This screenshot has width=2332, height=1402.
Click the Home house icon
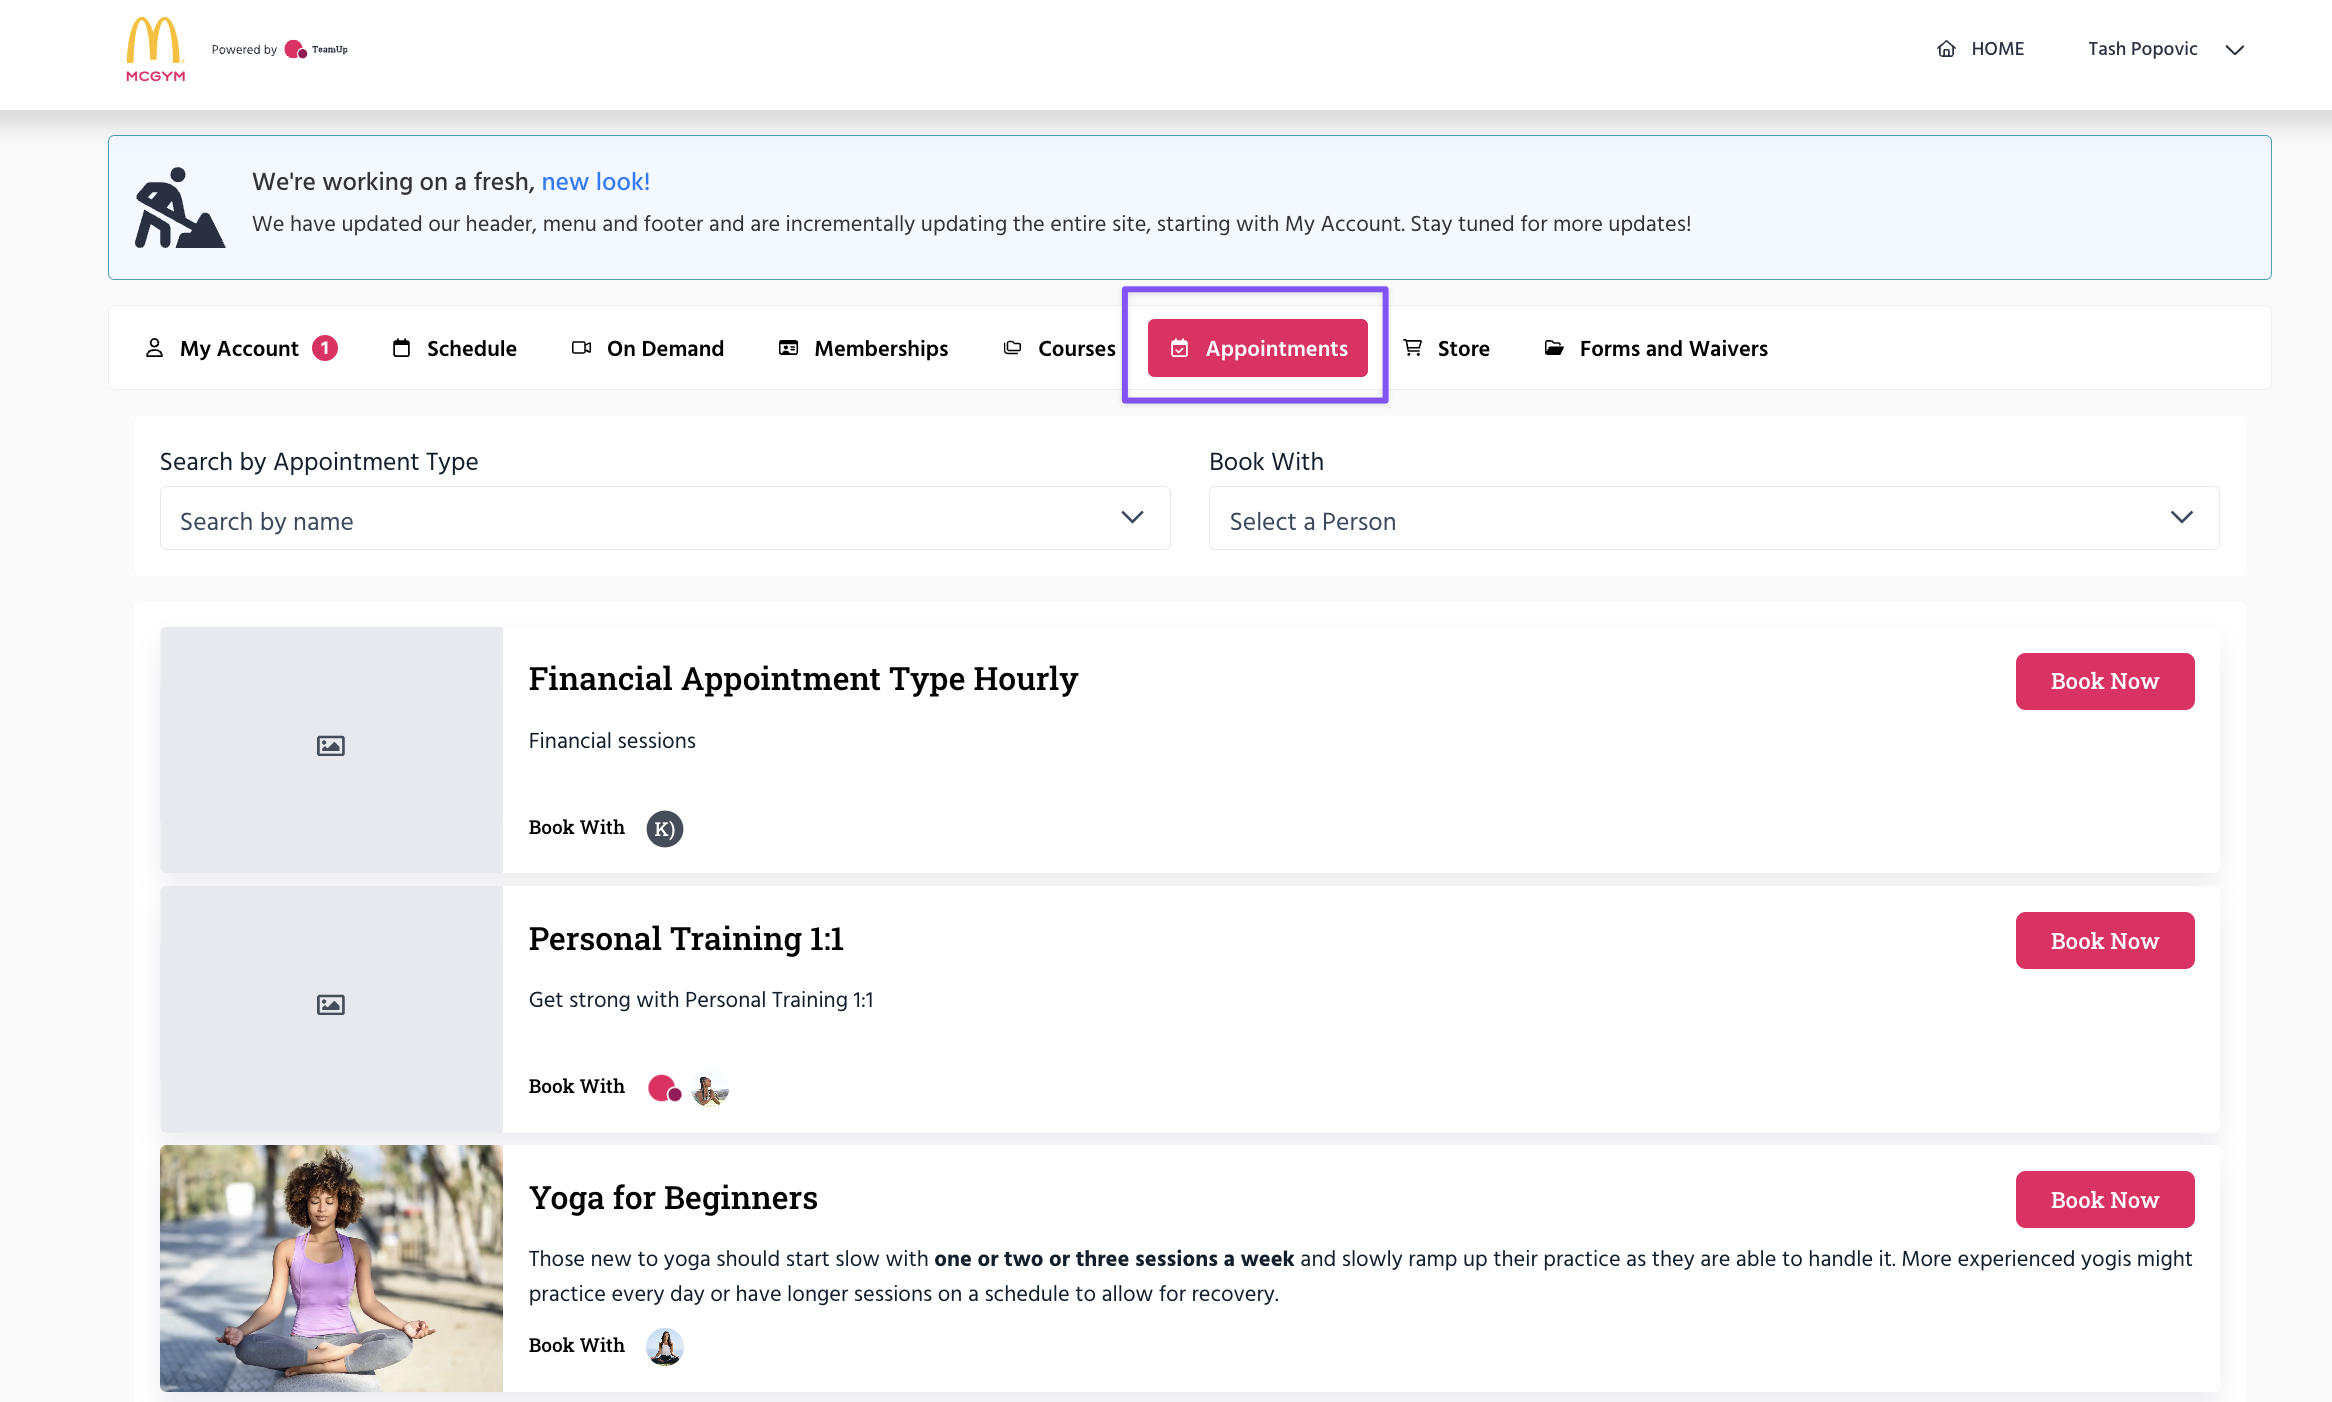pyautogui.click(x=1946, y=49)
